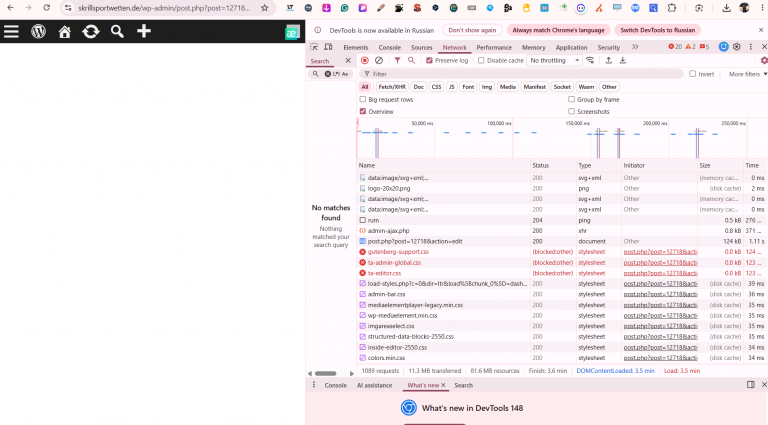Select the gutenberg-support.css request row

click(562, 252)
